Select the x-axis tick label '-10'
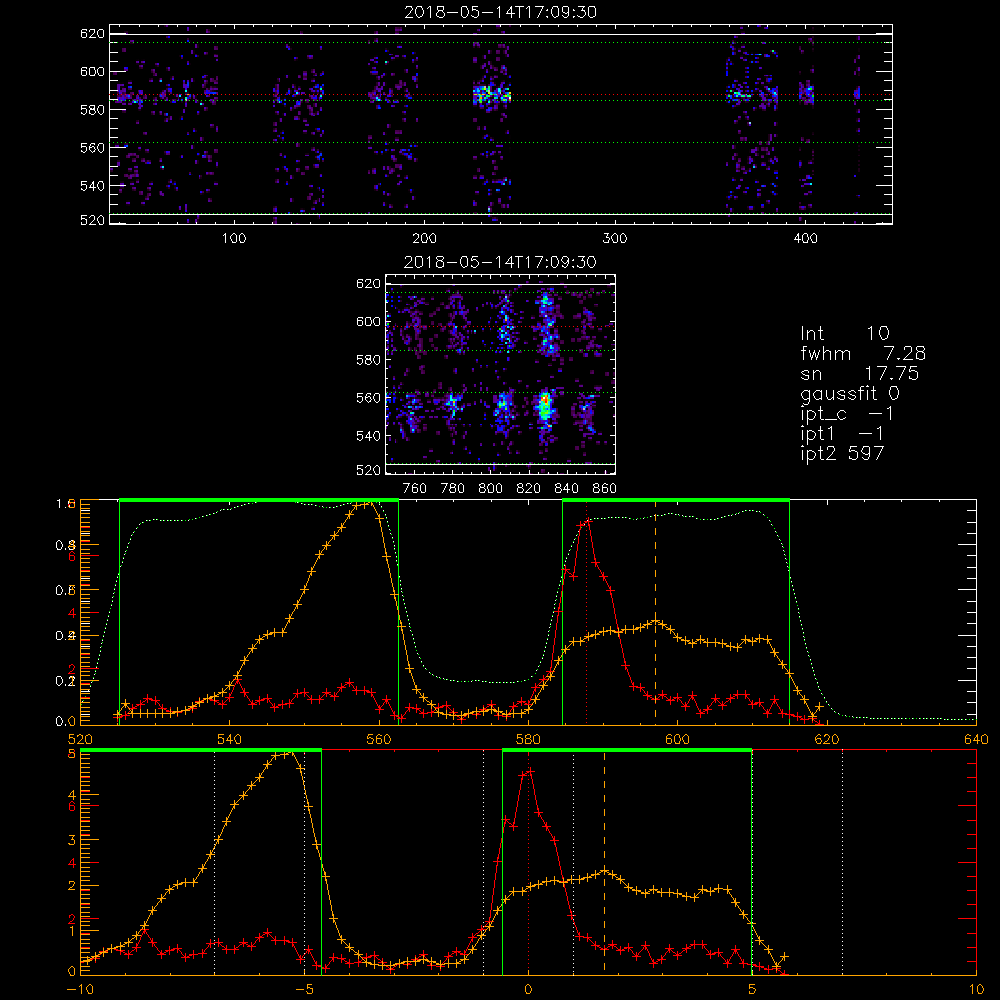Image resolution: width=1000 pixels, height=1000 pixels. click(x=80, y=990)
